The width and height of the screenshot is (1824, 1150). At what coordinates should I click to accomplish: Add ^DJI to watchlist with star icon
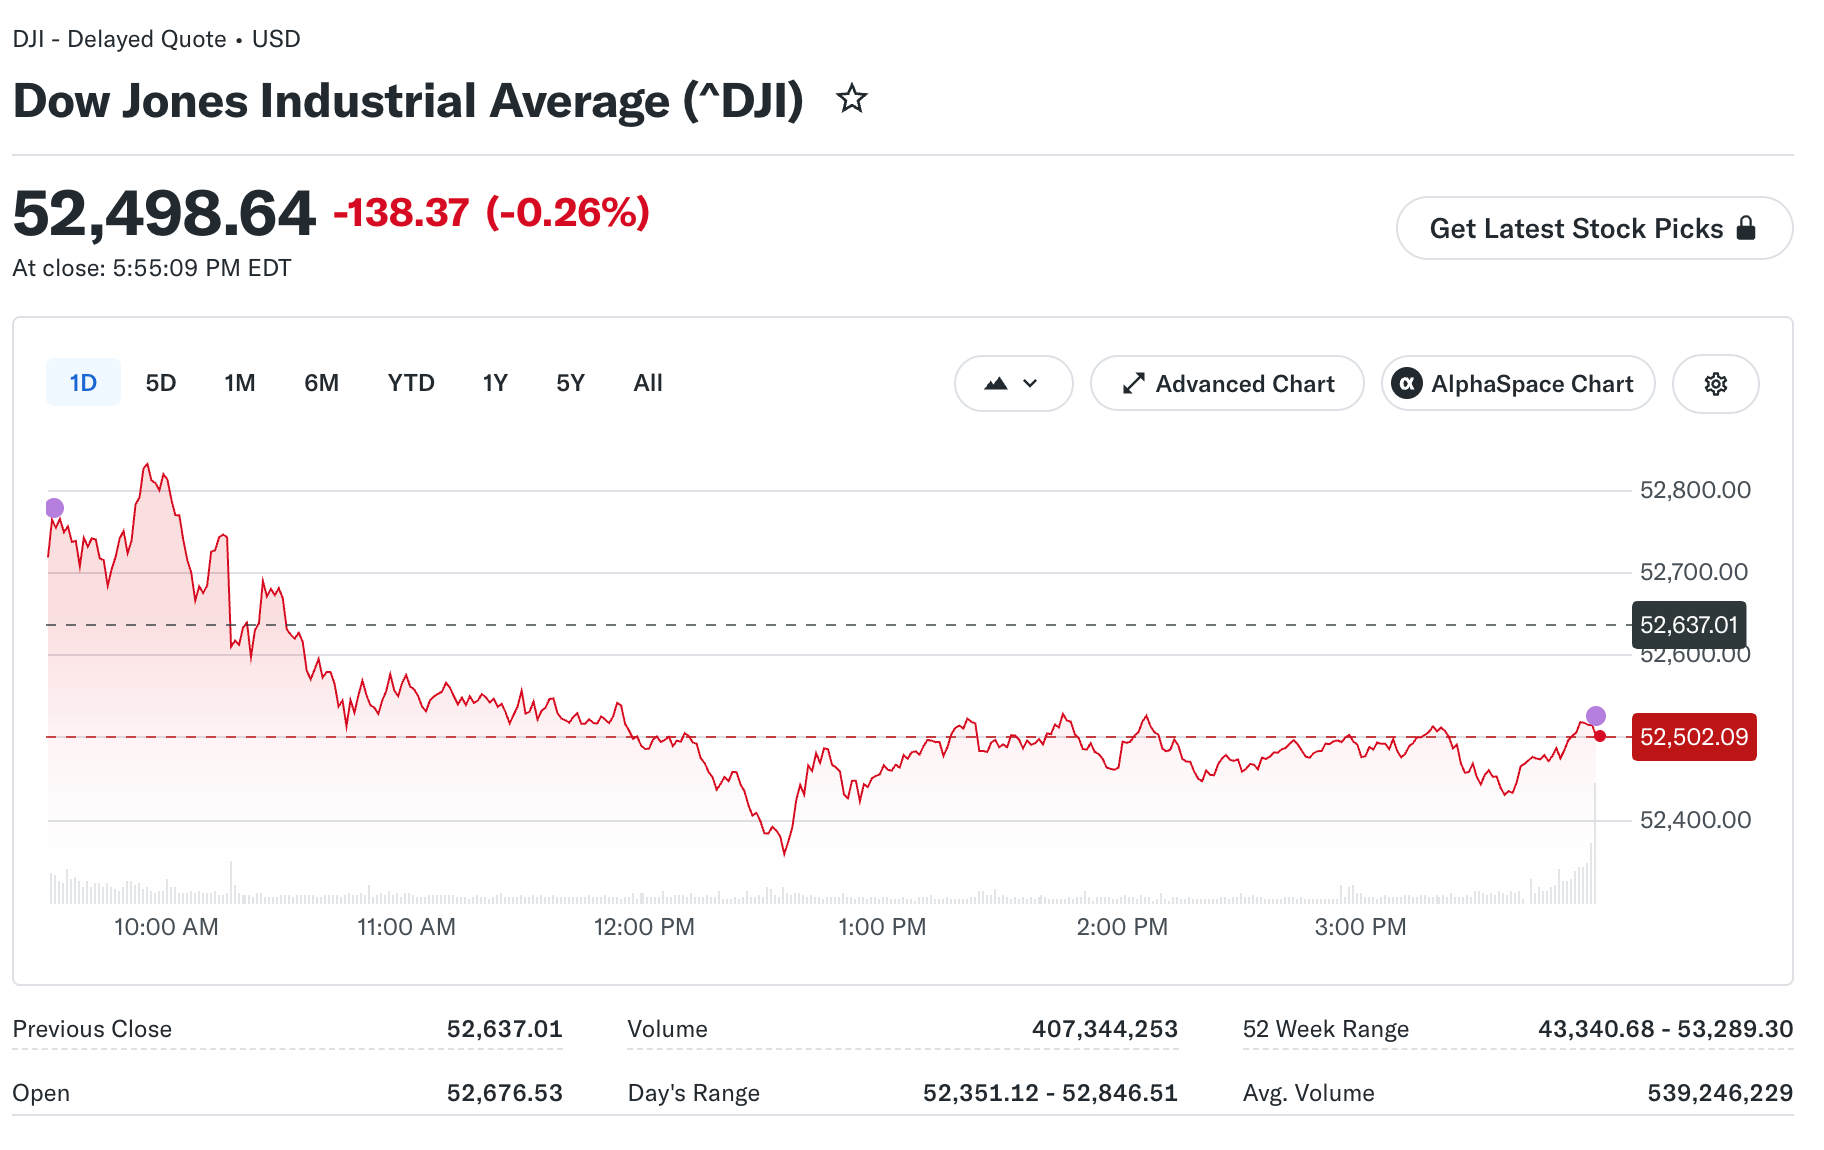tap(852, 99)
